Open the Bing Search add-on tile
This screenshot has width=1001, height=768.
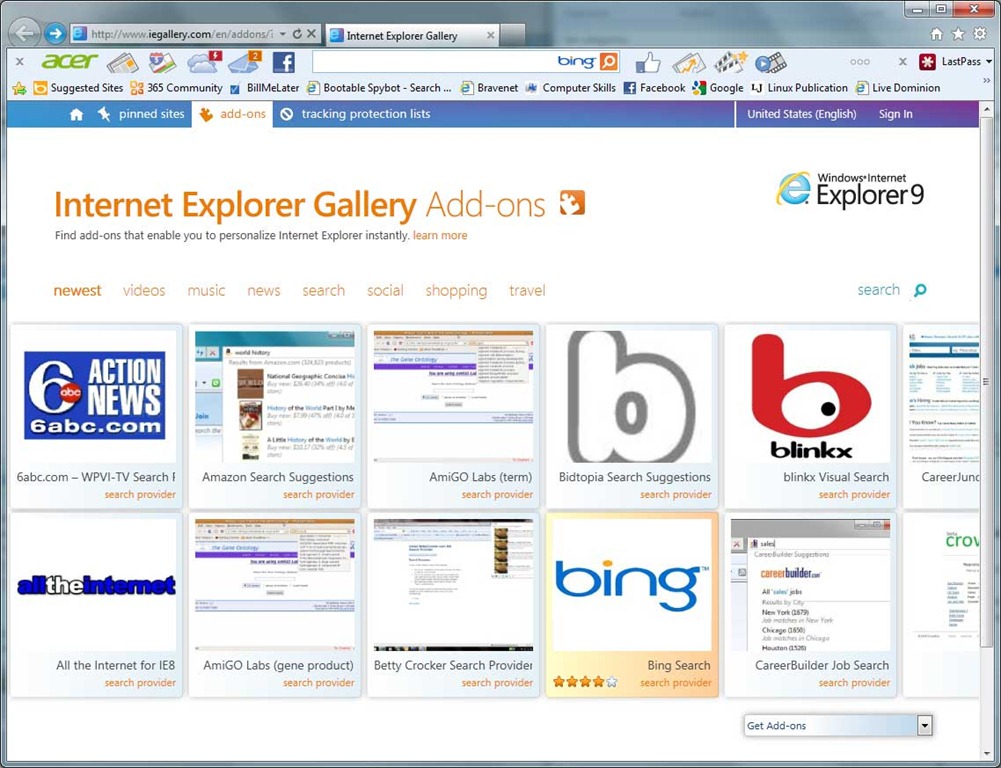point(632,605)
